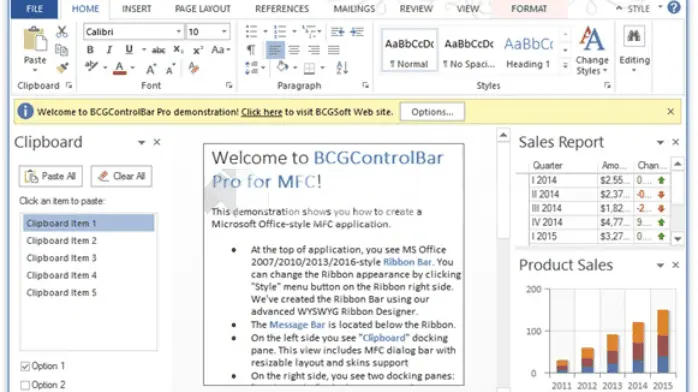Click the numbered list icon
This screenshot has height=392, width=698.
280,32
